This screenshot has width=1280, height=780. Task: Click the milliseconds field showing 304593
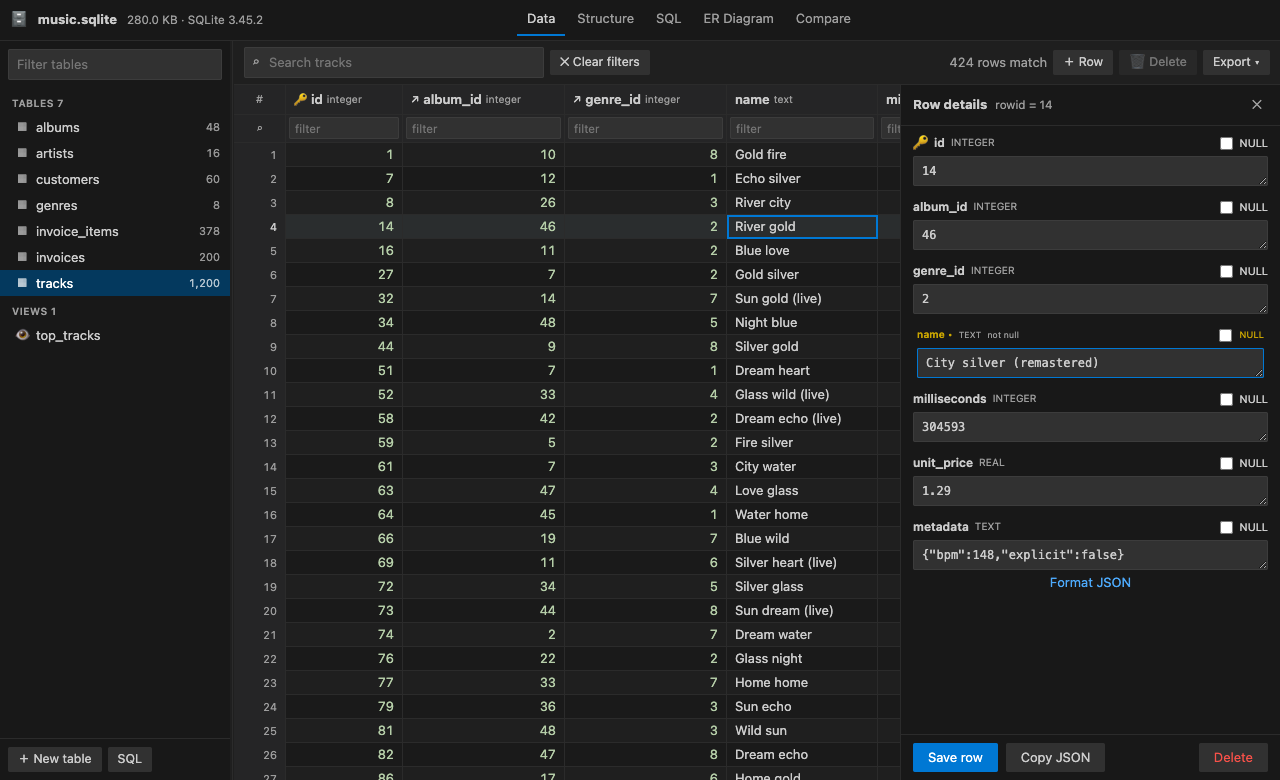(1090, 427)
